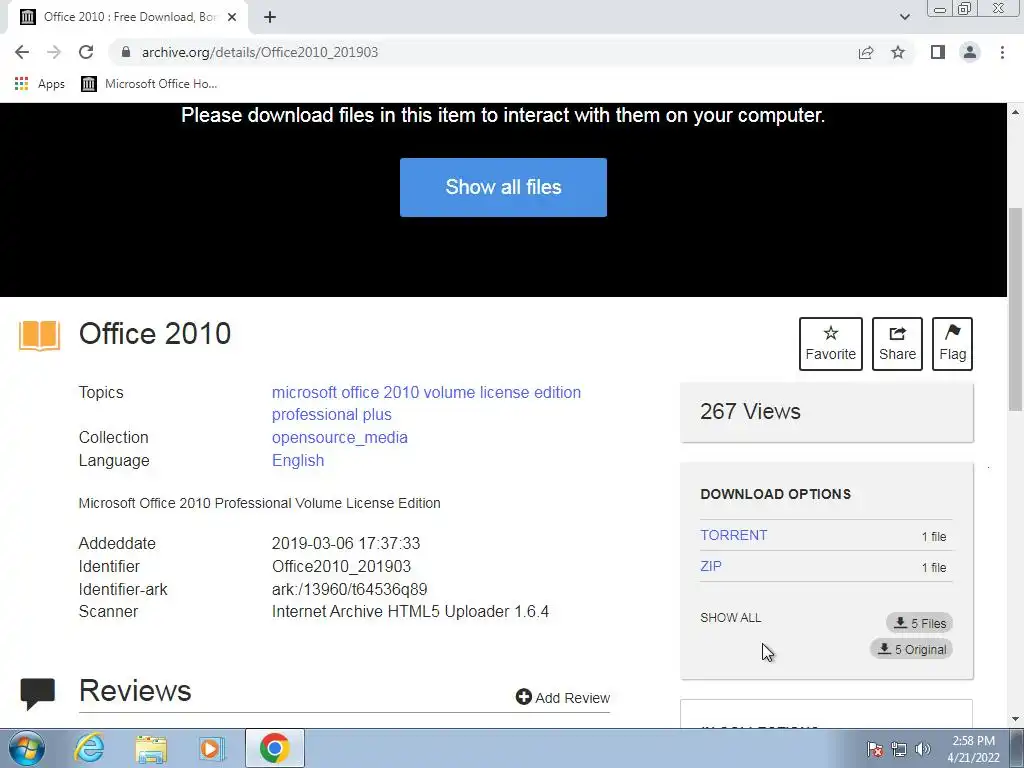Click the Internet Archive HTML5 Uploader 1.6.4 text
The image size is (1024, 768).
410,612
